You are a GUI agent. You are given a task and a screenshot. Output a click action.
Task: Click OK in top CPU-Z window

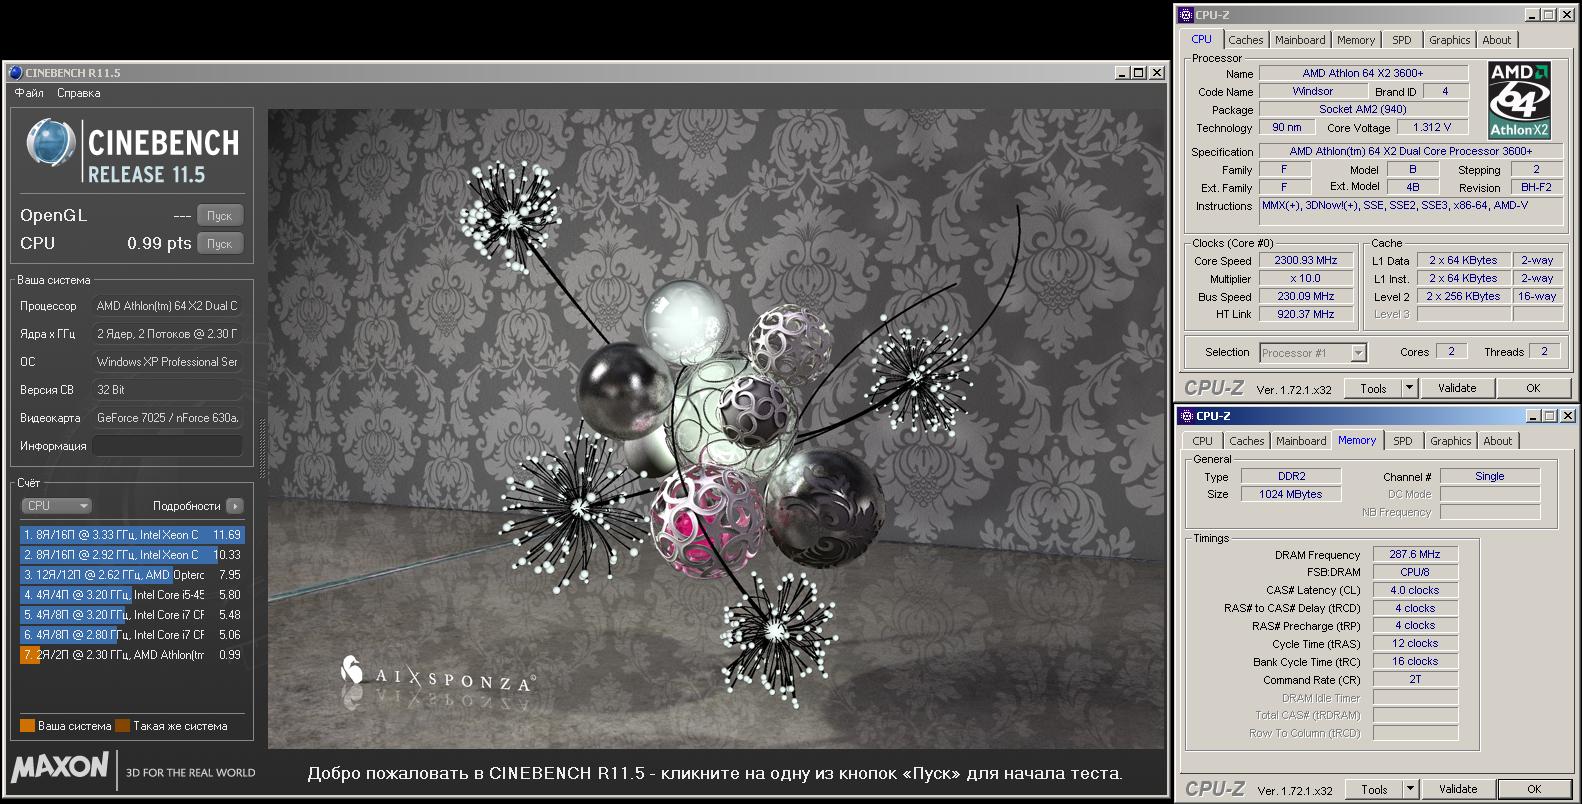(1533, 388)
